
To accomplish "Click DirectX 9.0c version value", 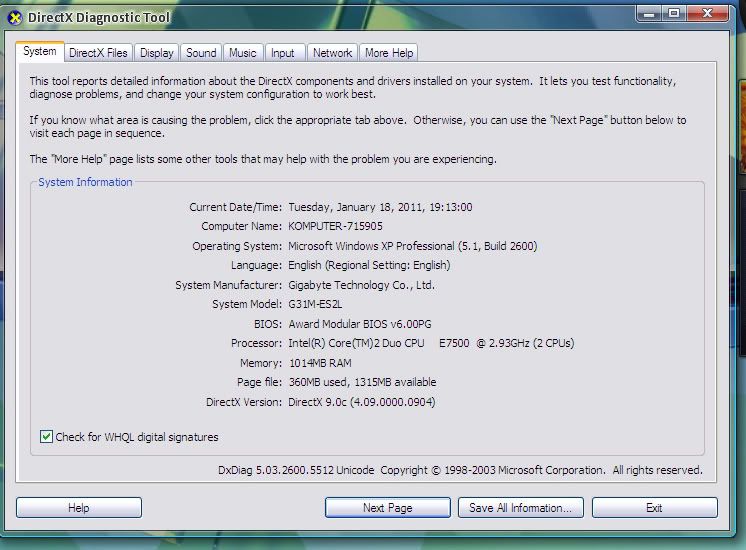I will [x=362, y=402].
